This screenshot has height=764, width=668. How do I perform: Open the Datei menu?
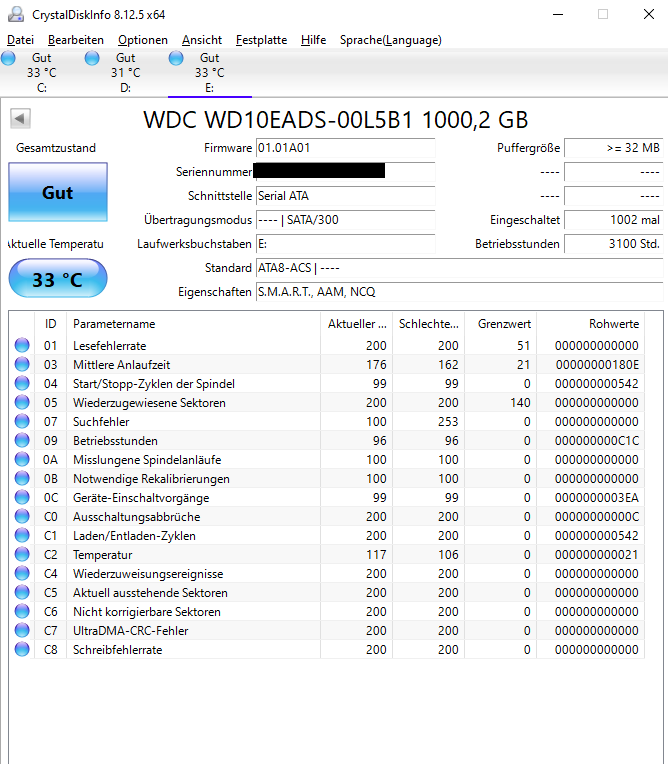click(x=20, y=40)
